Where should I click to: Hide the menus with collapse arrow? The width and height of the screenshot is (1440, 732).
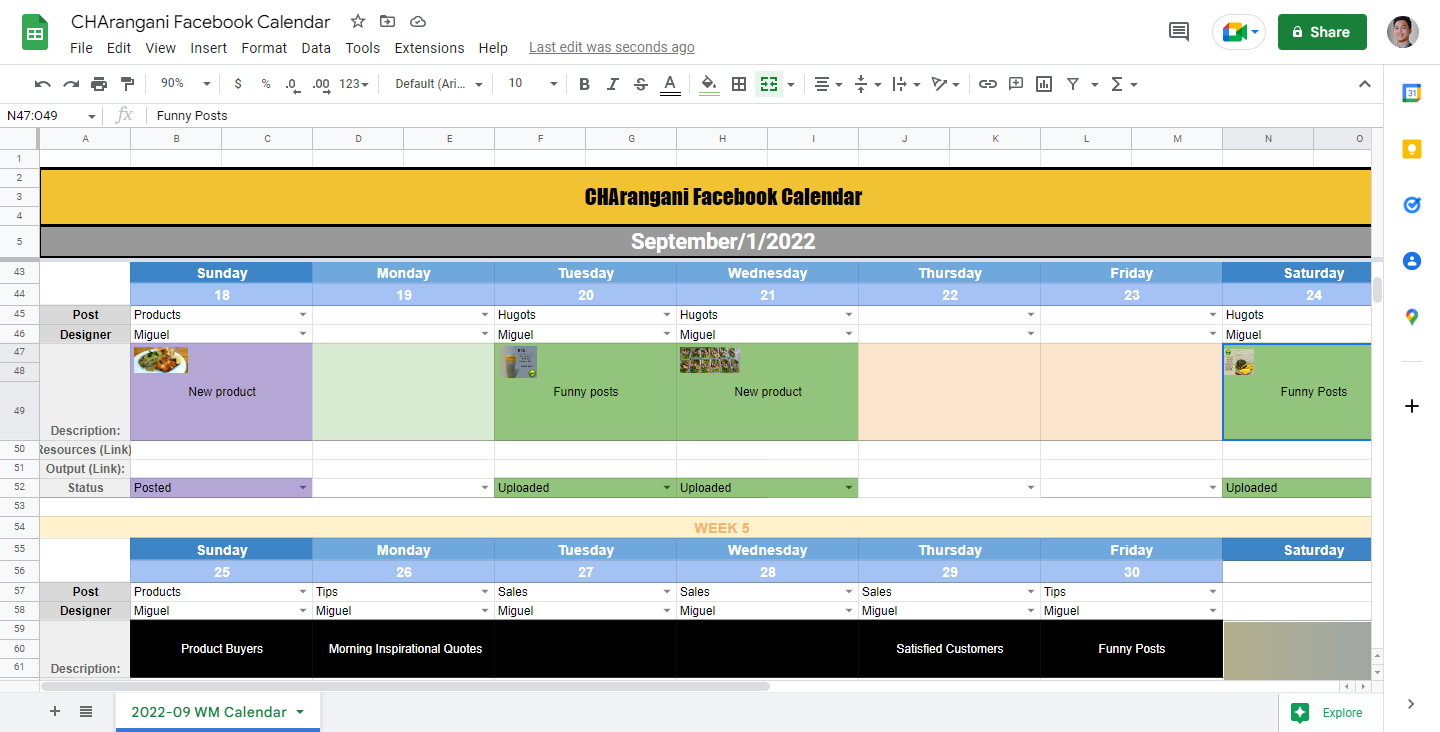coord(1364,84)
